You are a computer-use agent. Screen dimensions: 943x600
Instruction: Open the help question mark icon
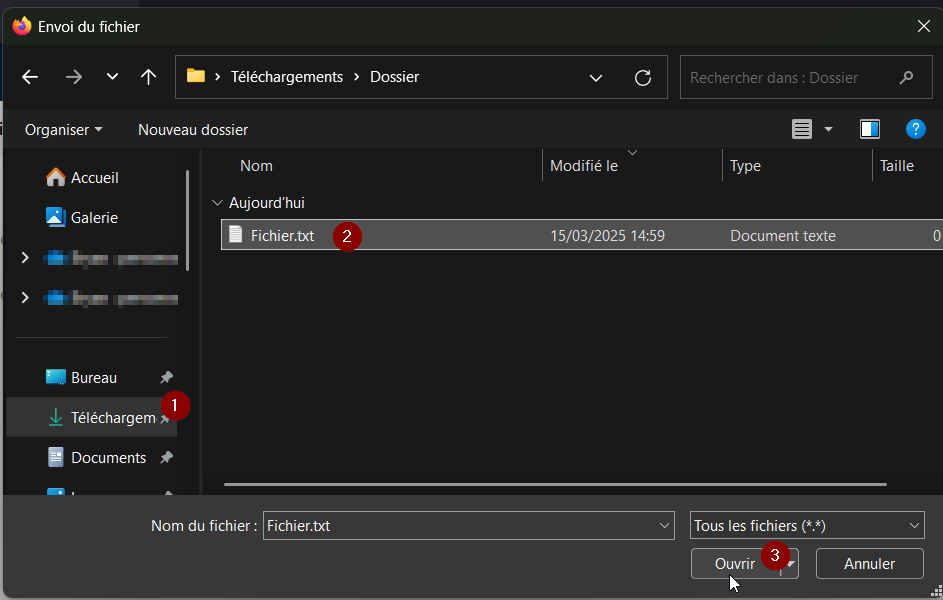tap(915, 129)
